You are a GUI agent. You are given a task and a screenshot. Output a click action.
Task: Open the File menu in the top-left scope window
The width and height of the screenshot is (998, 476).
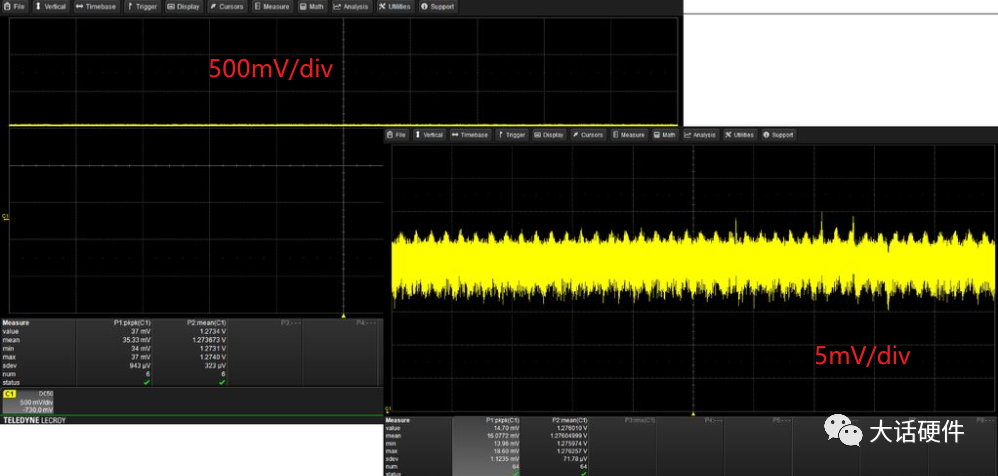[x=16, y=6]
